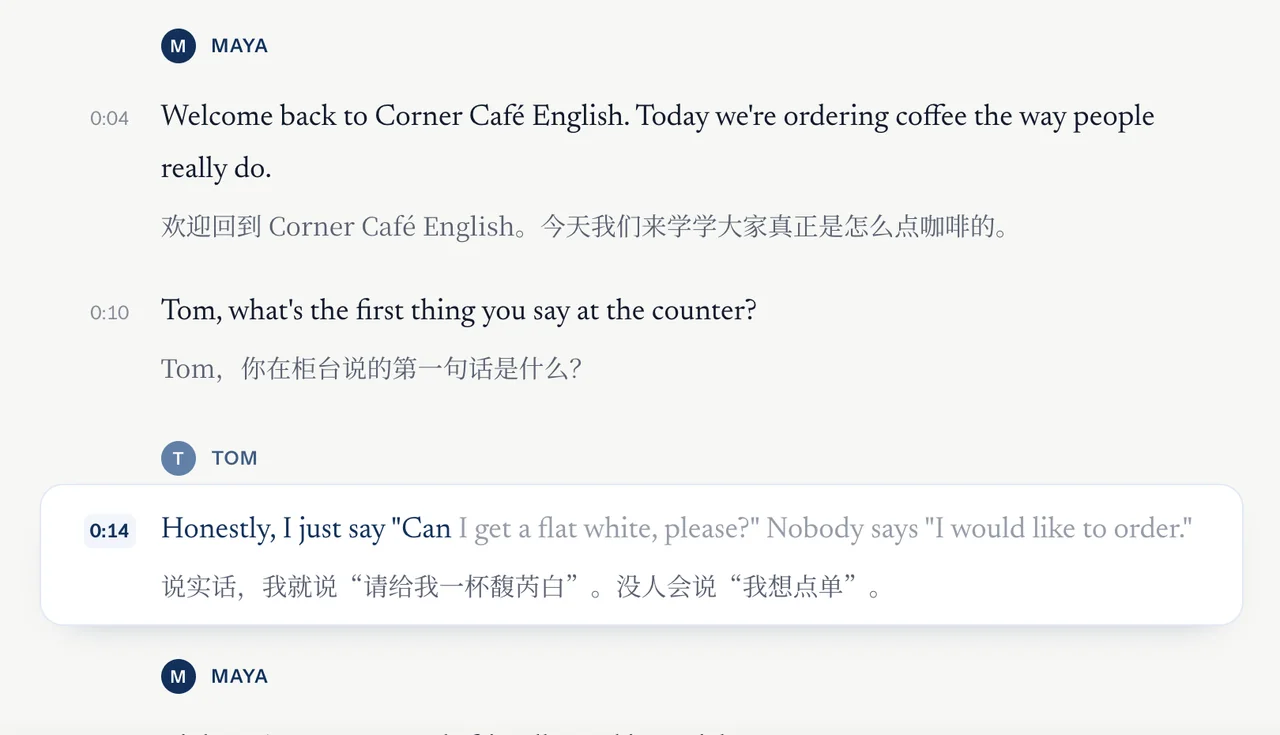Viewport: 1280px width, 735px height.
Task: Click the word "Honestly," in the active line
Action: [218, 529]
